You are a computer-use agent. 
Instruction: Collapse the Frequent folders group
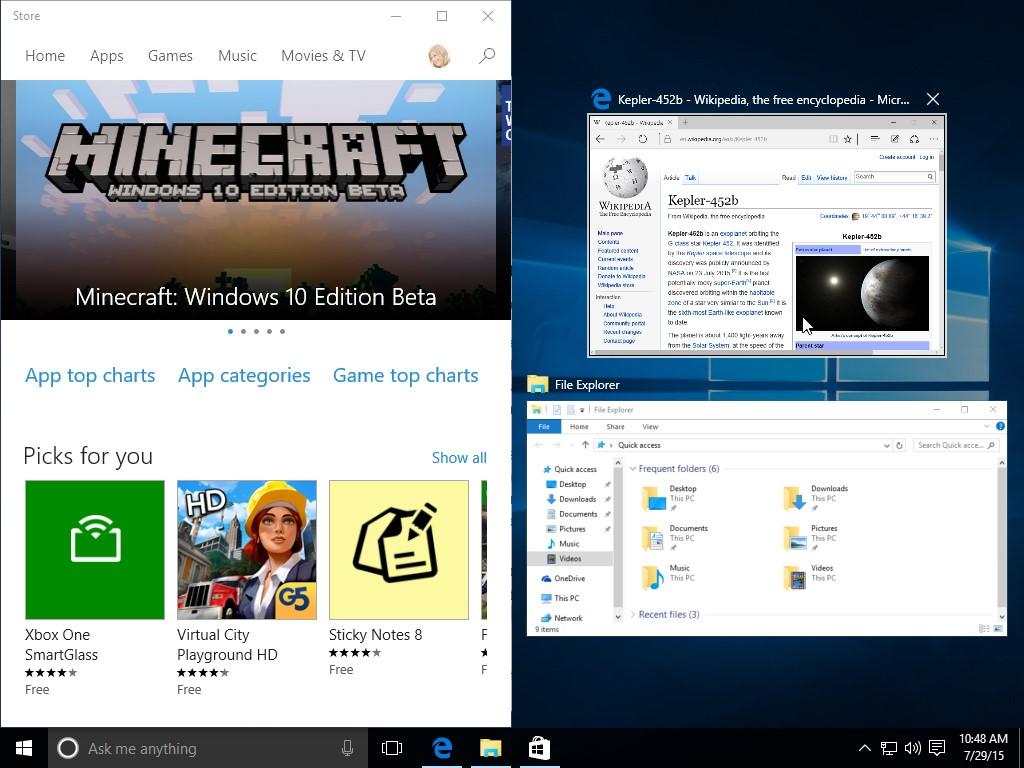[632, 469]
